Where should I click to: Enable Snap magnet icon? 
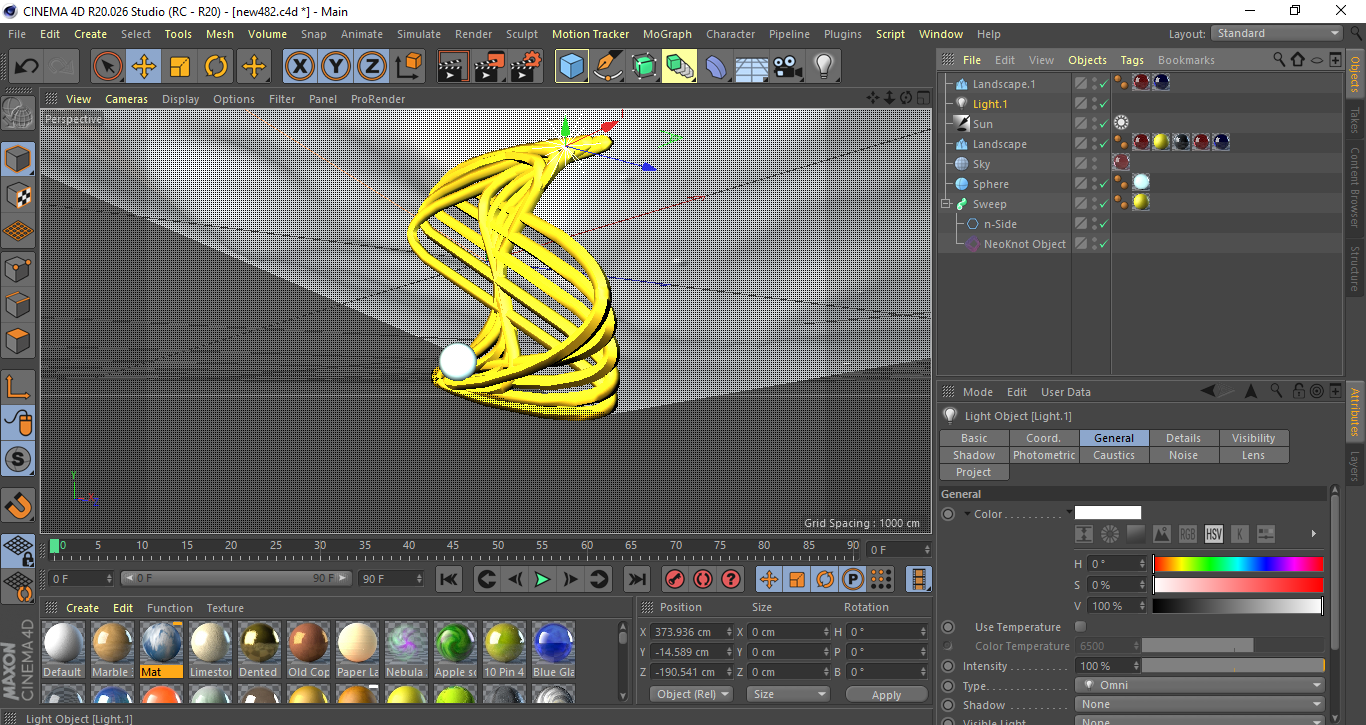coord(19,506)
